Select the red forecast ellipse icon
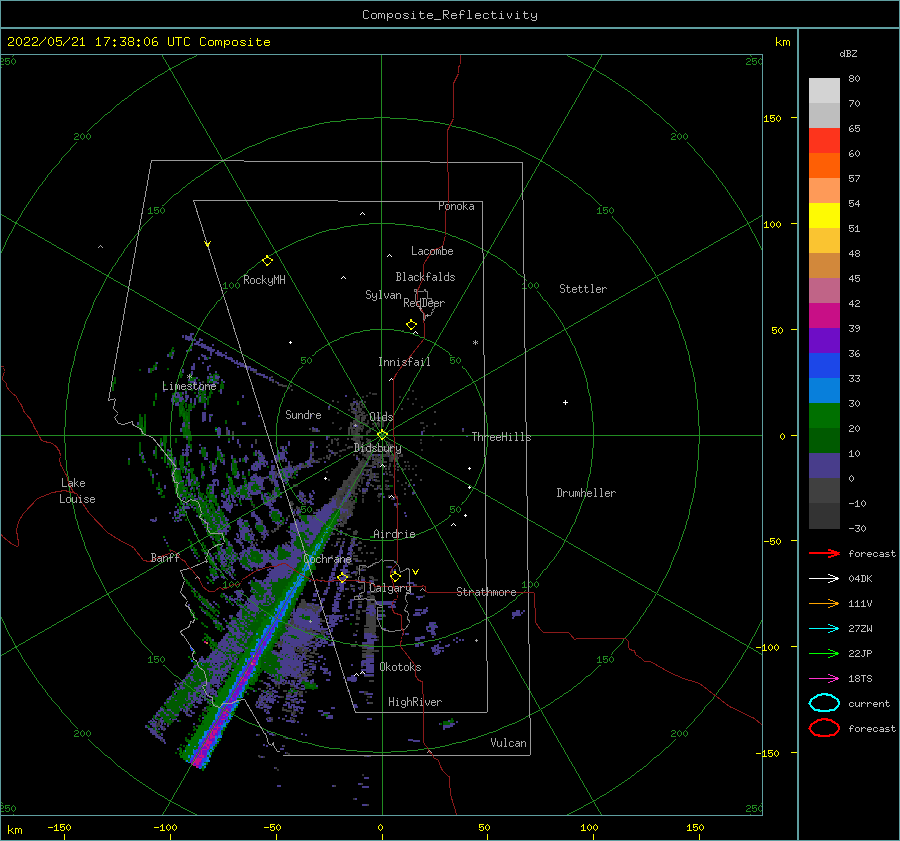The height and width of the screenshot is (841, 900). click(x=824, y=728)
